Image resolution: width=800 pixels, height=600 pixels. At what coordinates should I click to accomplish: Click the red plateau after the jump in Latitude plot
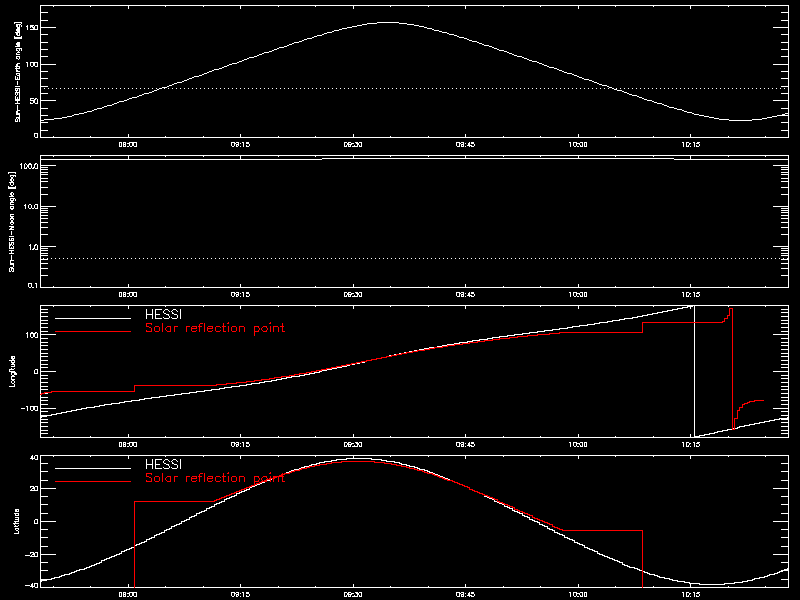(x=173, y=502)
